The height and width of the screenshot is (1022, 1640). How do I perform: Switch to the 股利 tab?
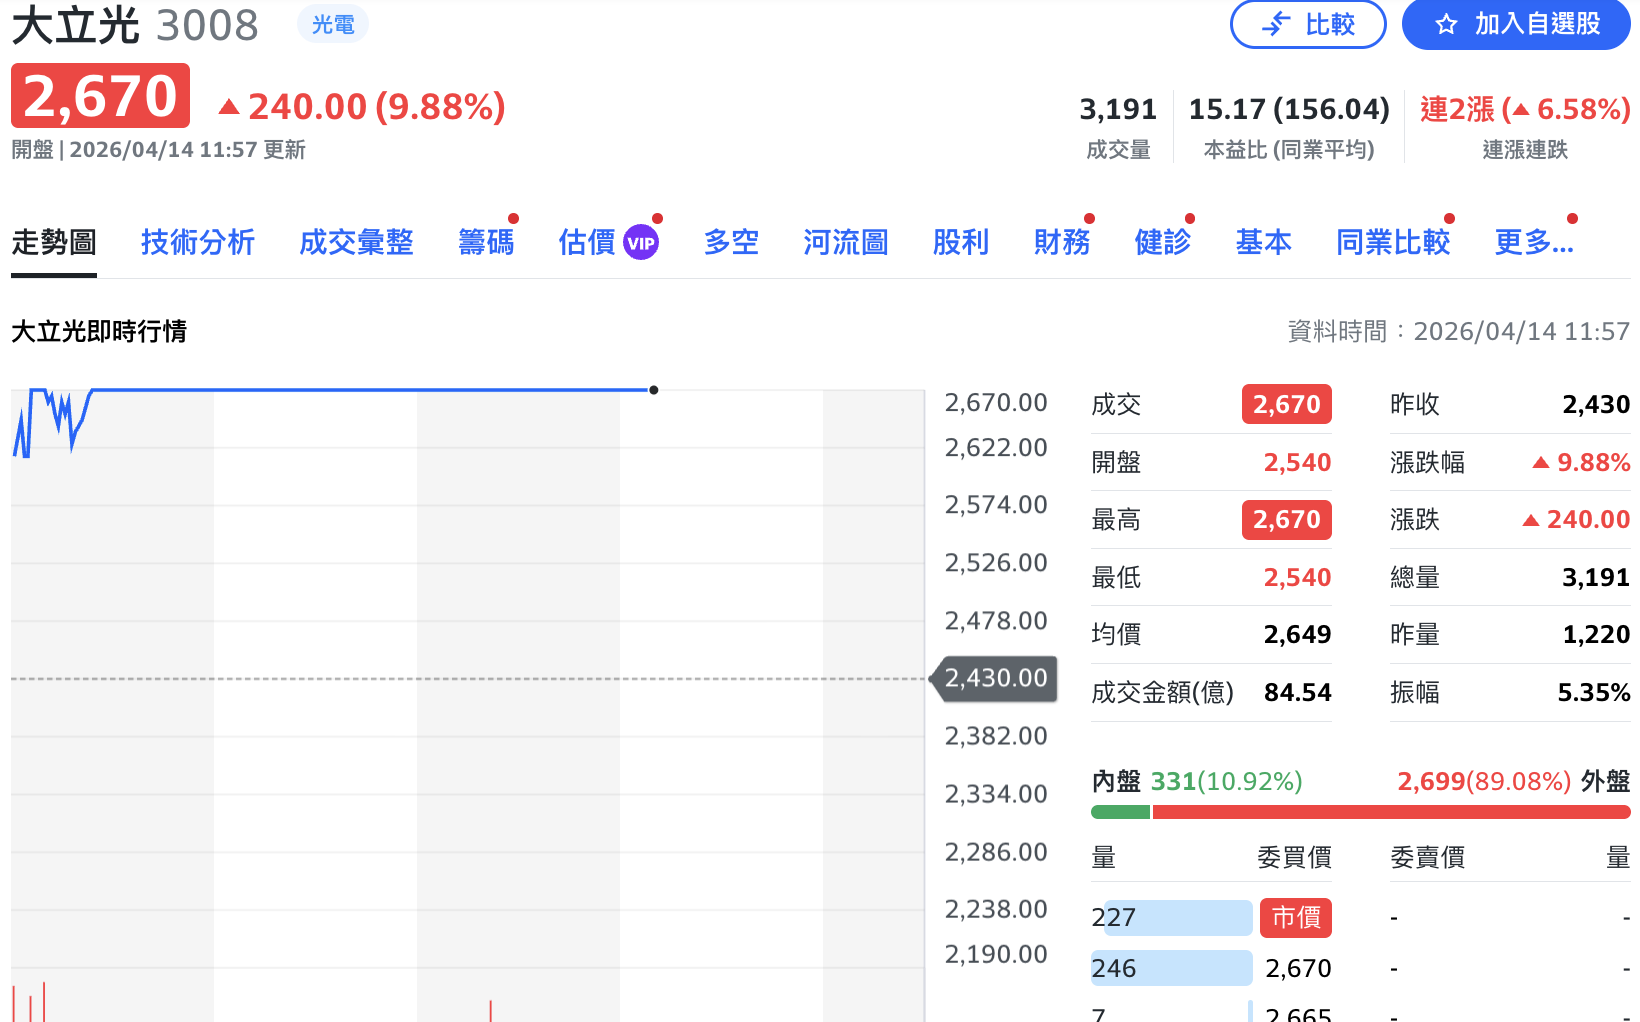coord(960,242)
